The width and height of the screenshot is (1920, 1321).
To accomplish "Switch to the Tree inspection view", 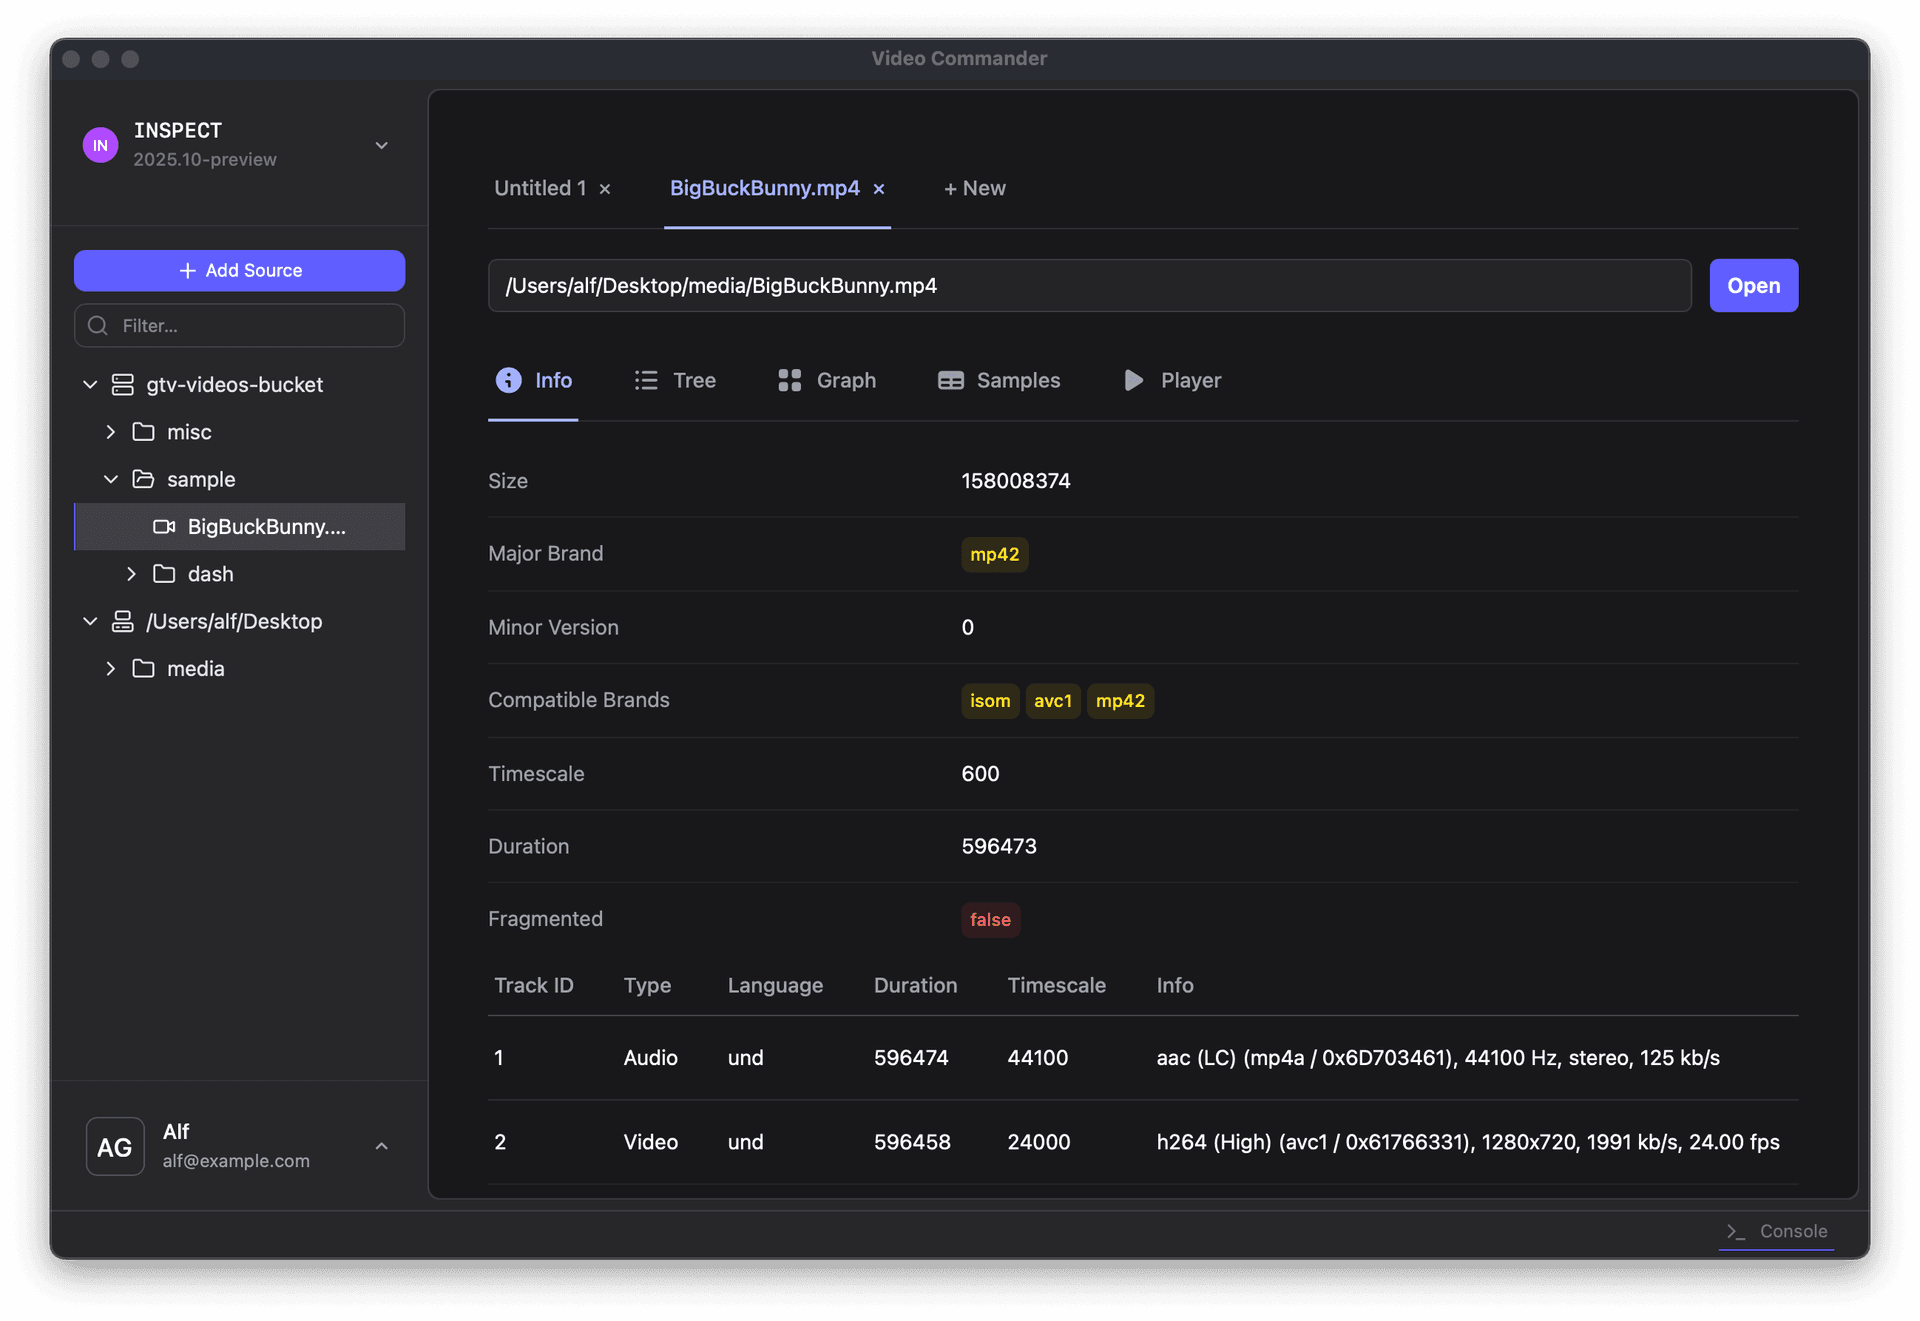I will click(x=675, y=380).
